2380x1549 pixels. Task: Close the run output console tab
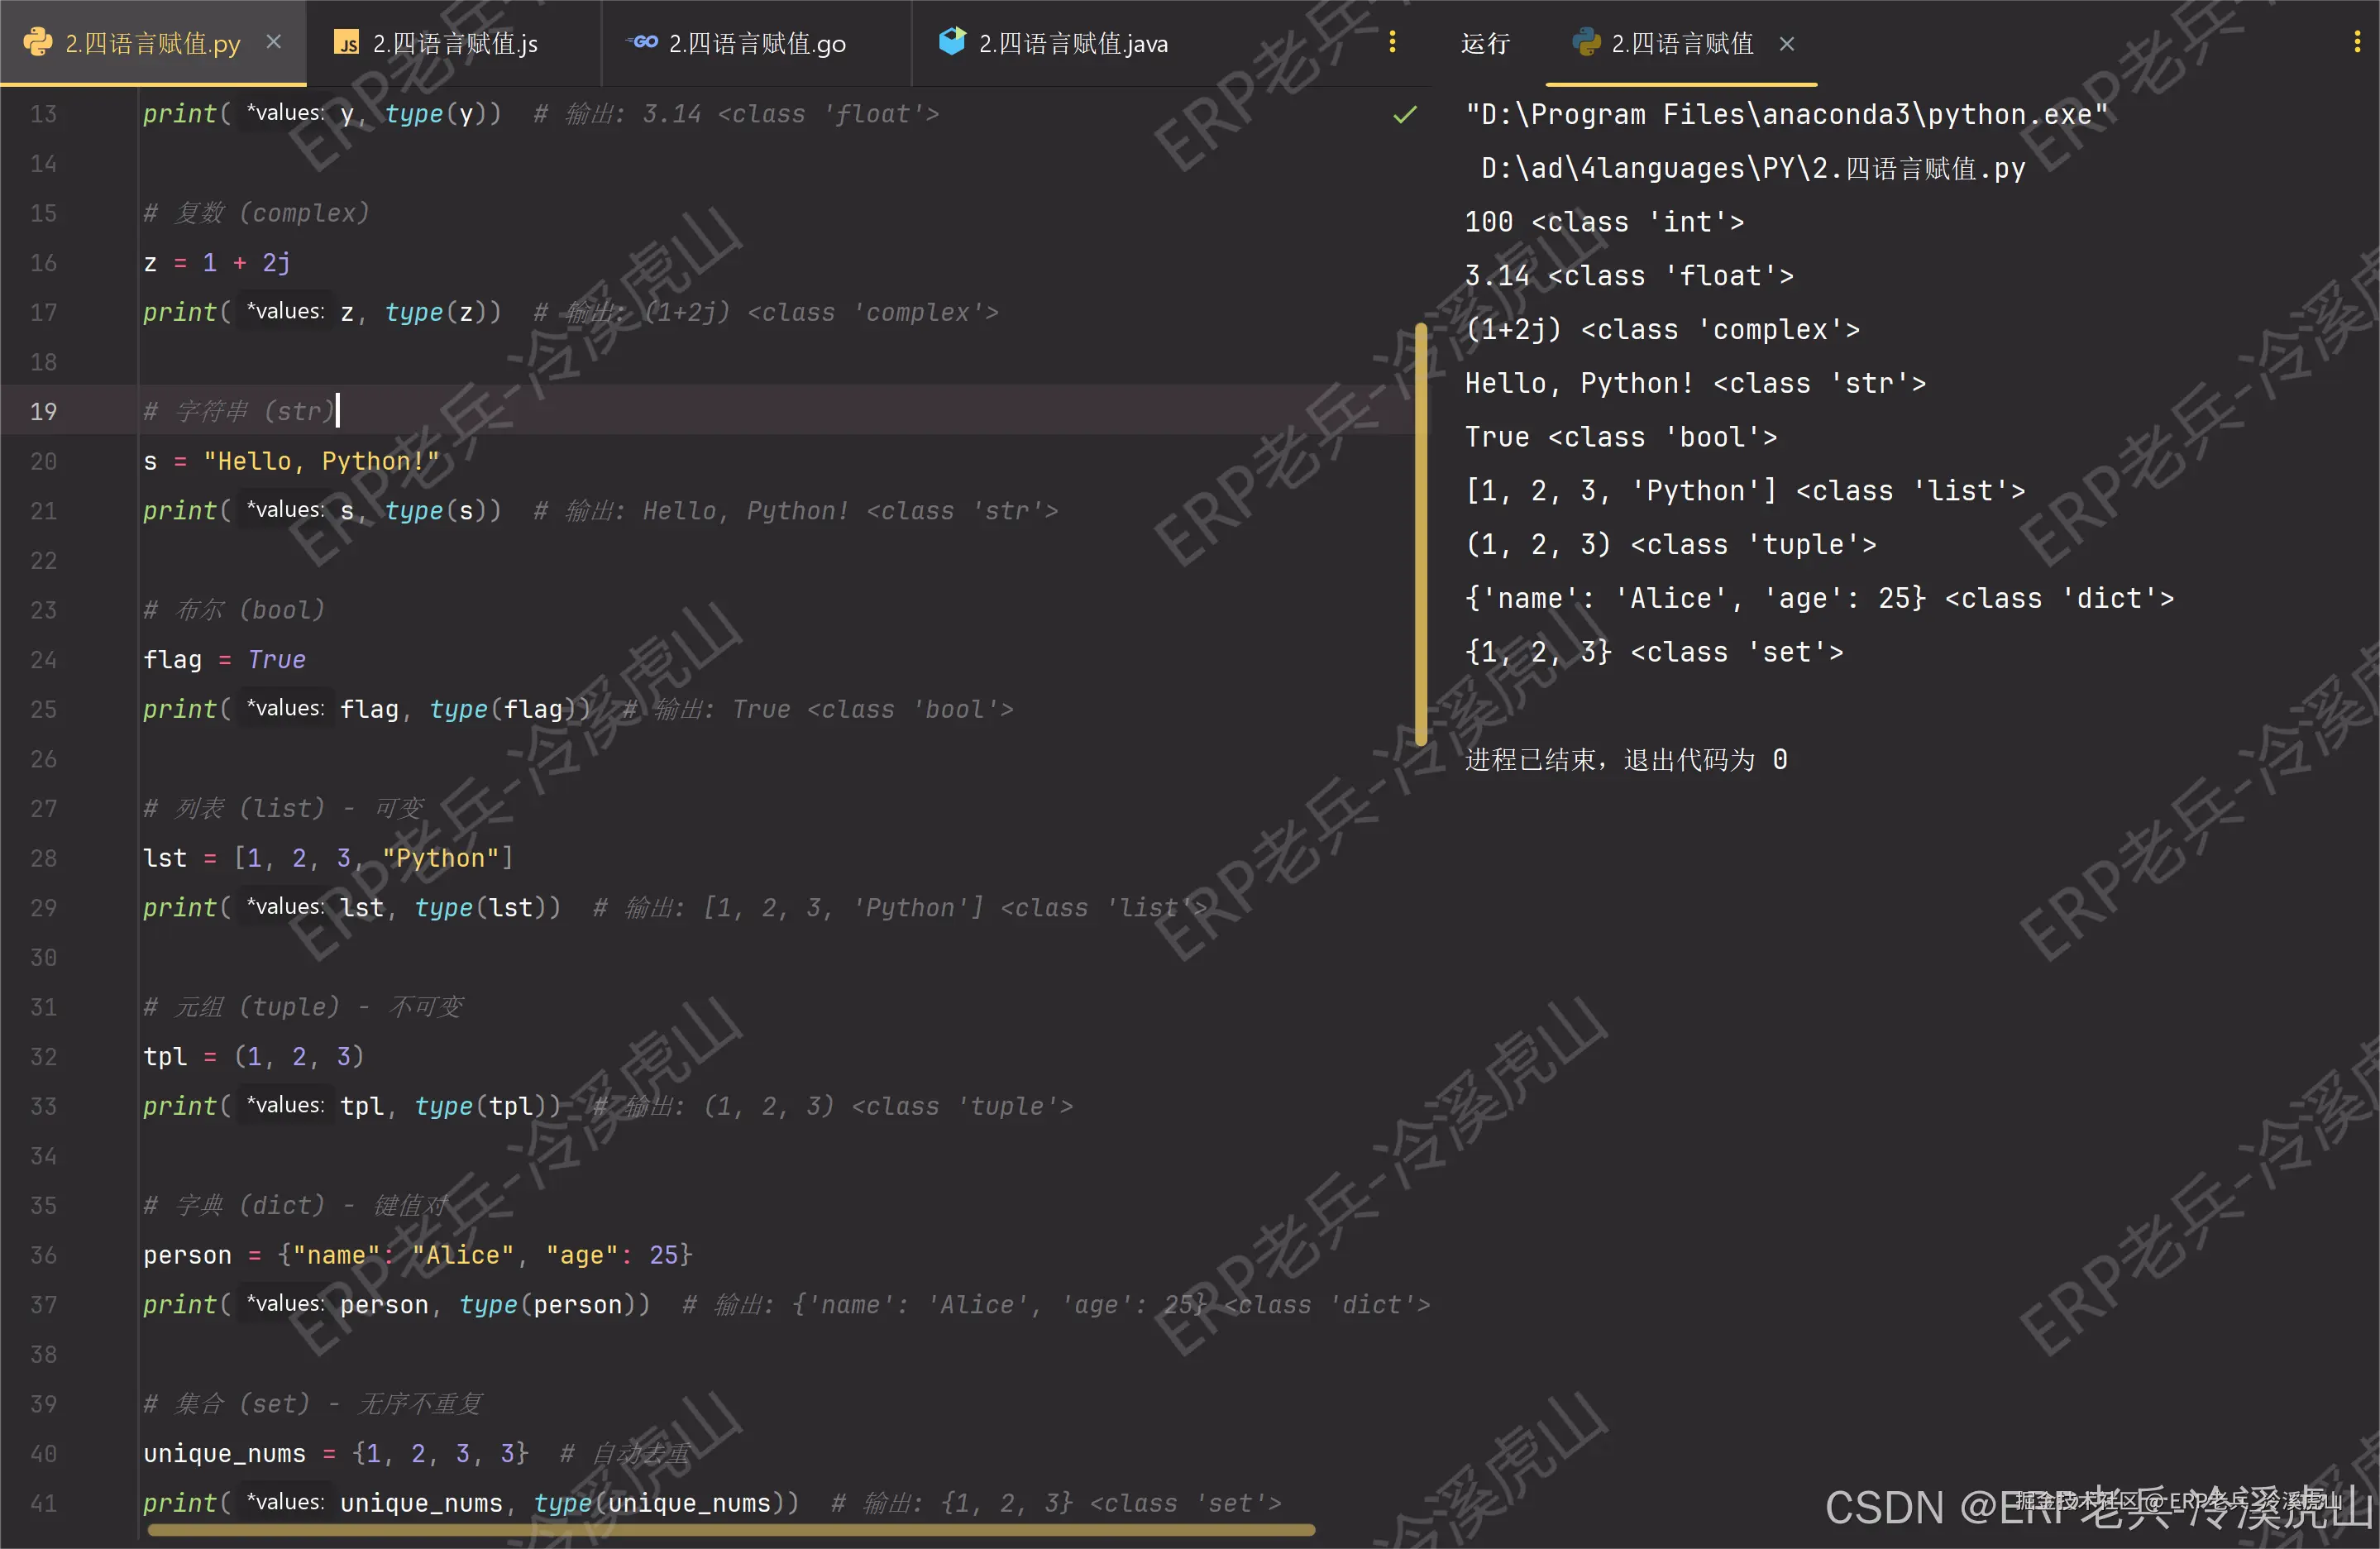coord(1787,43)
